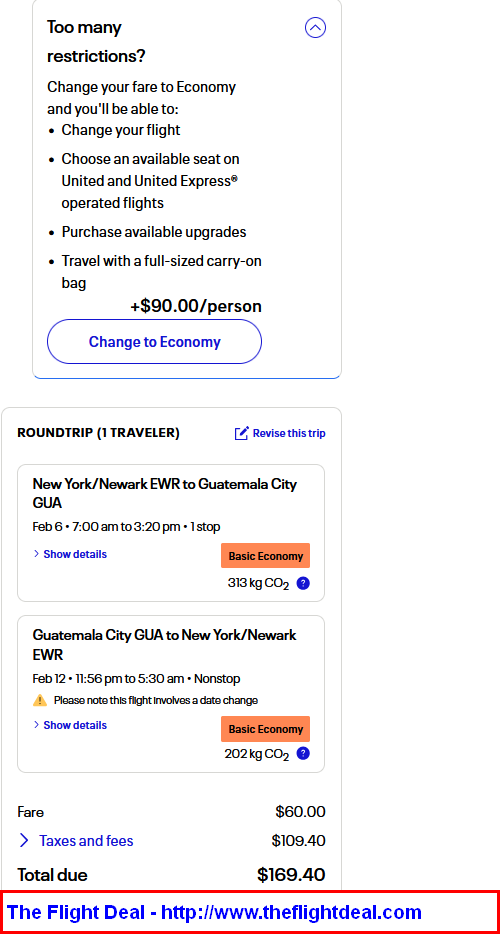Click the chevron beside outbound Show details
This screenshot has width=500, height=934.
click(x=36, y=554)
